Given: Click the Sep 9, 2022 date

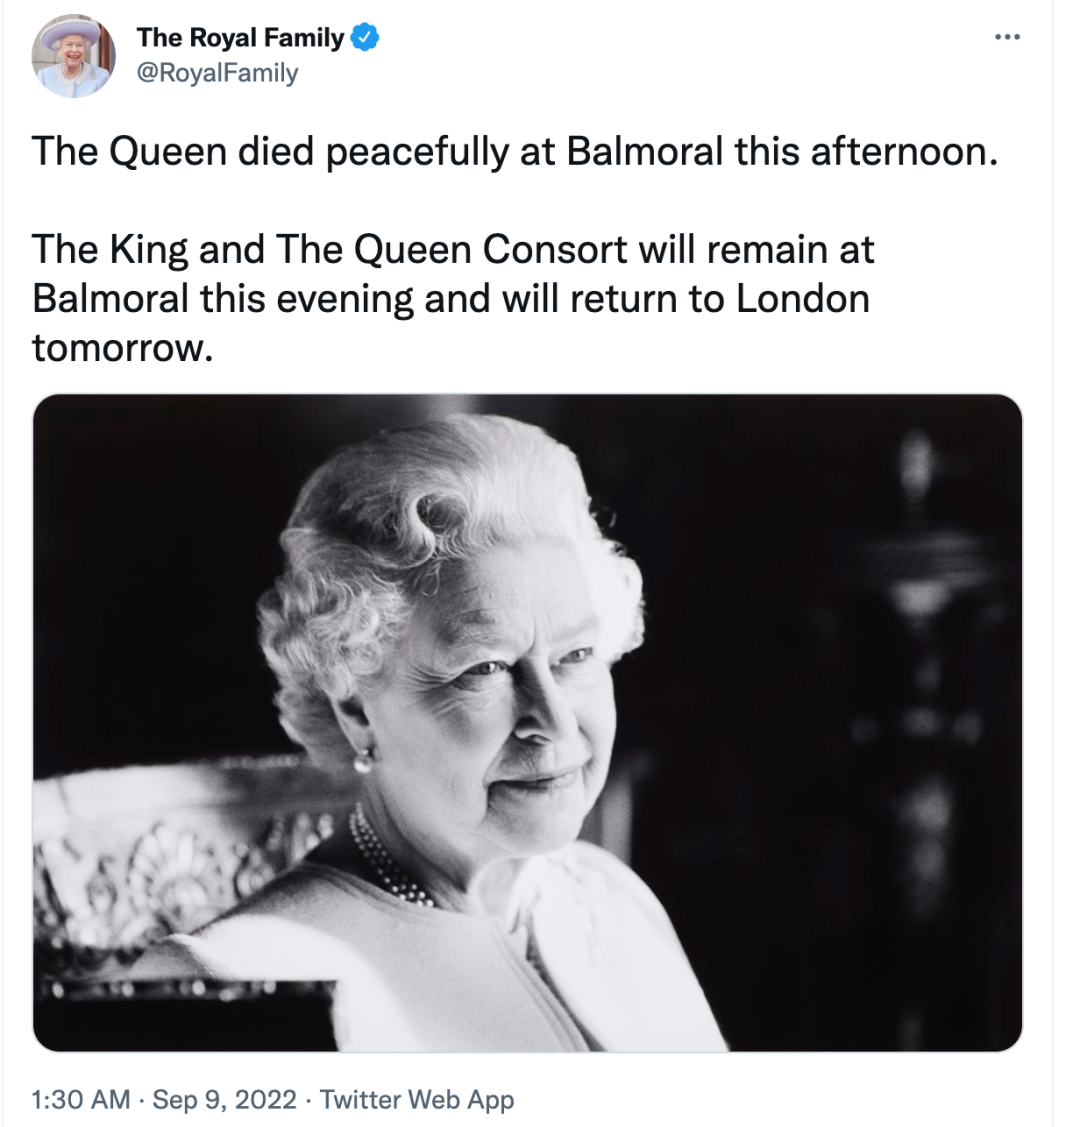Looking at the screenshot, I should [225, 1100].
